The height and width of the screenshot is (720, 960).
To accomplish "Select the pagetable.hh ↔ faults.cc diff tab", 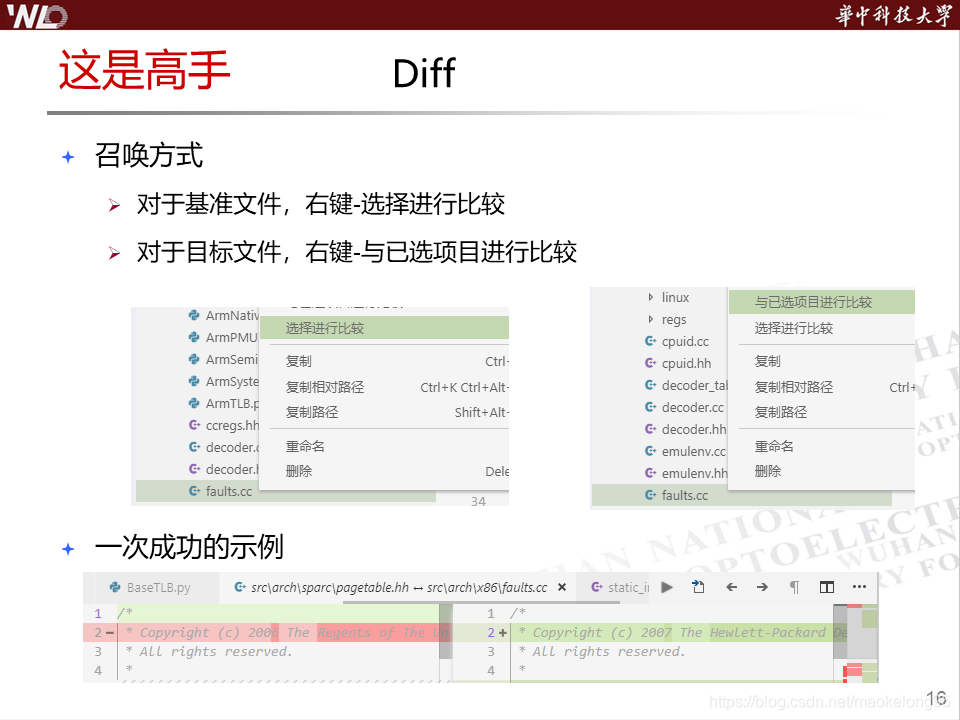I will click(399, 588).
